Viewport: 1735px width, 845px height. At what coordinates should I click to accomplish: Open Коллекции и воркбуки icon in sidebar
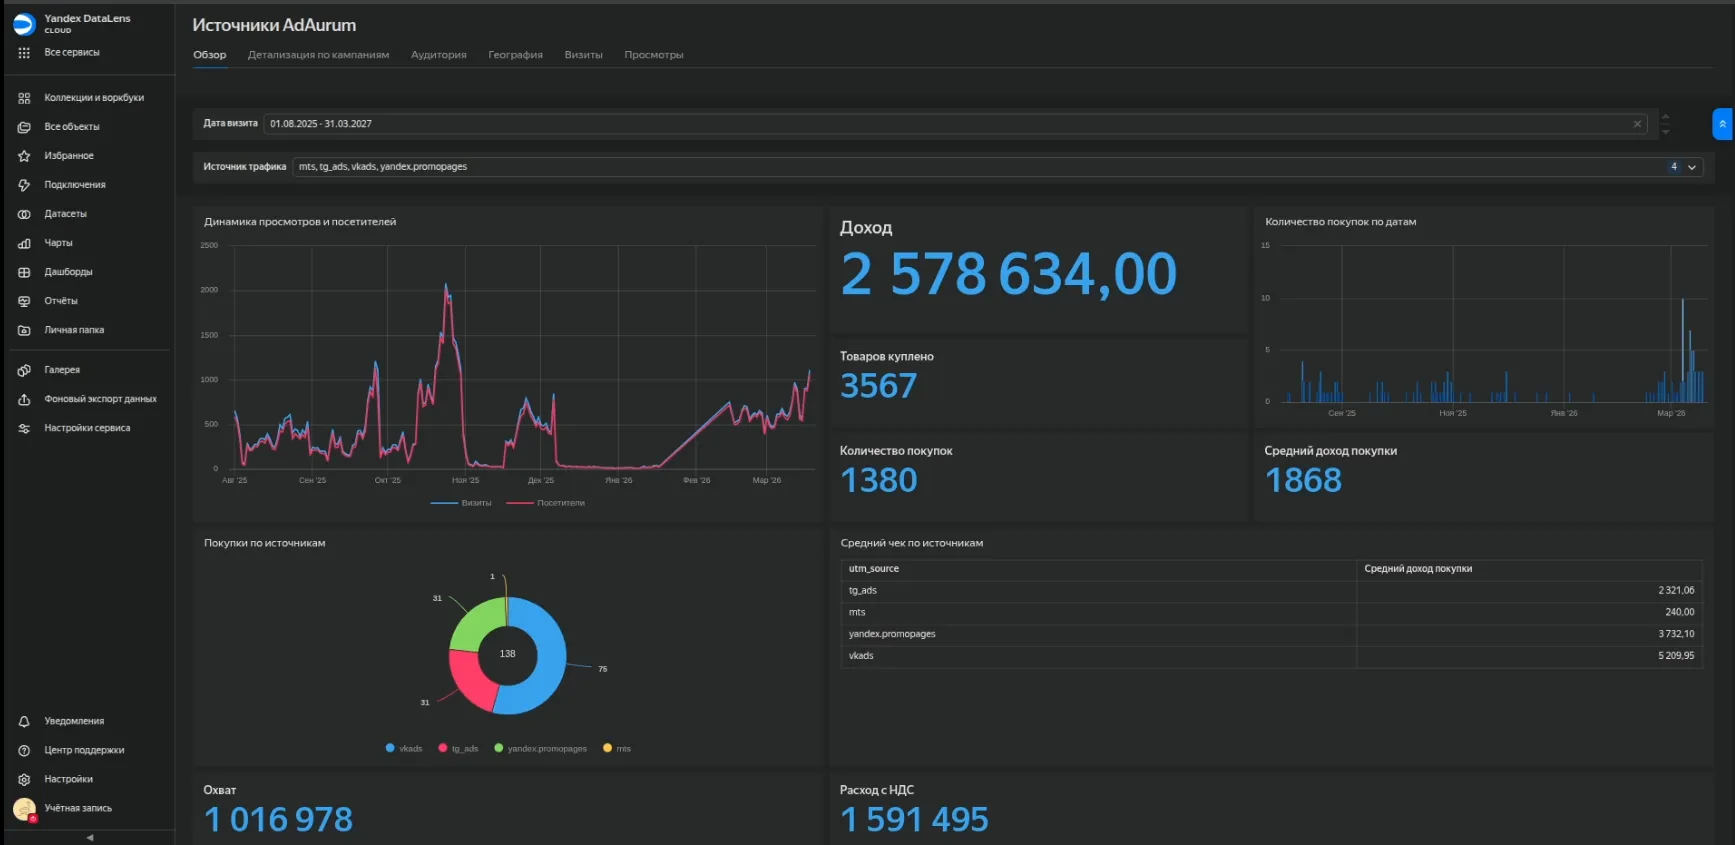tap(24, 98)
